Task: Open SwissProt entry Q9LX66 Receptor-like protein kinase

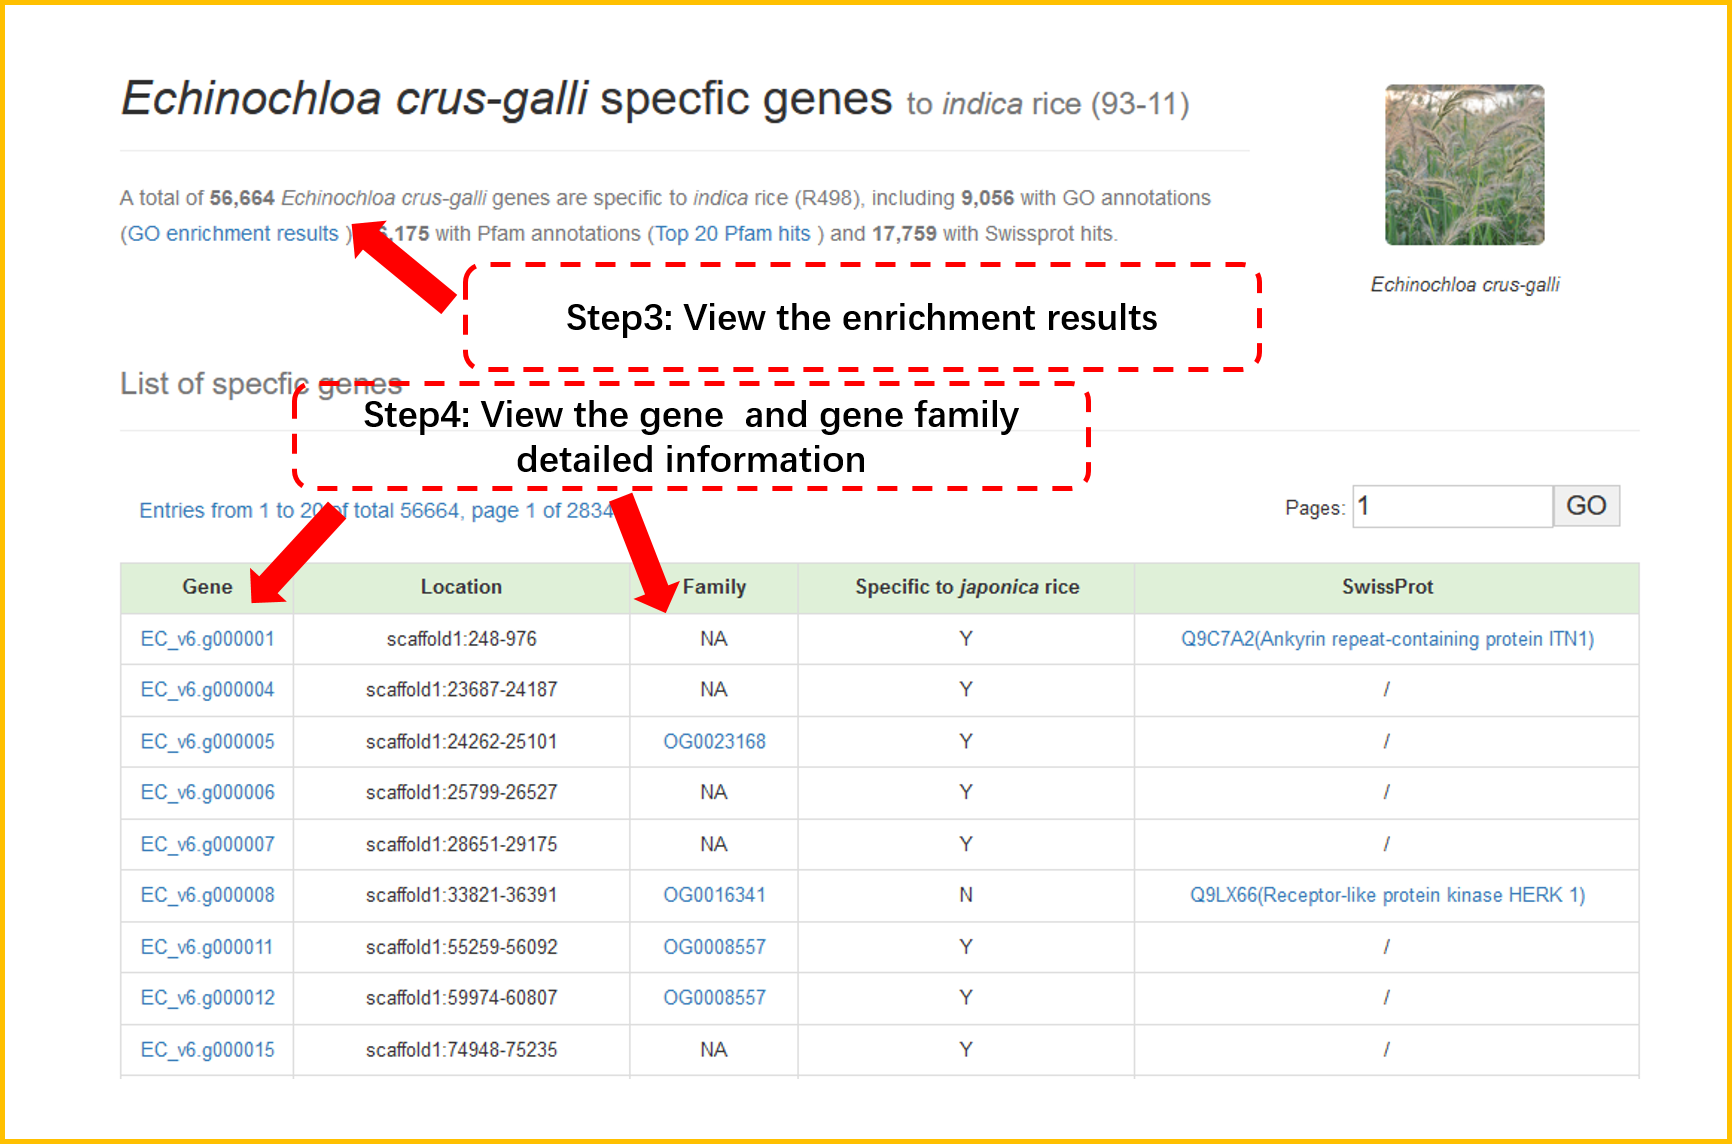Action: point(1386,895)
